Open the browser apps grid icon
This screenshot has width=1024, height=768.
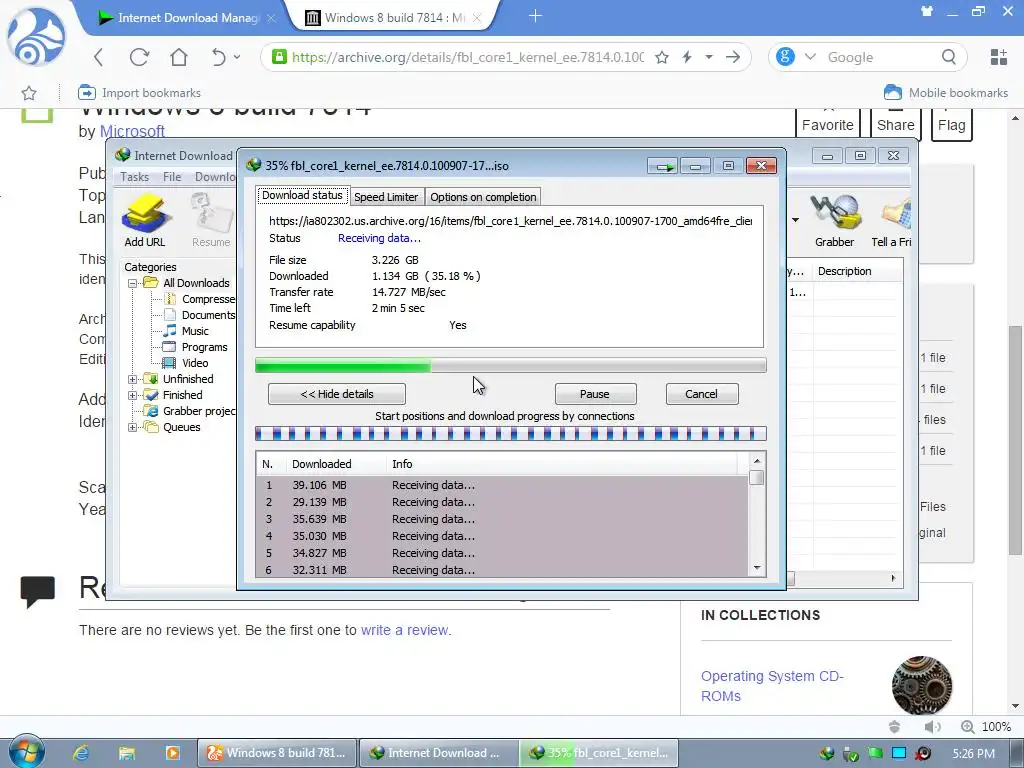pyautogui.click(x=999, y=57)
